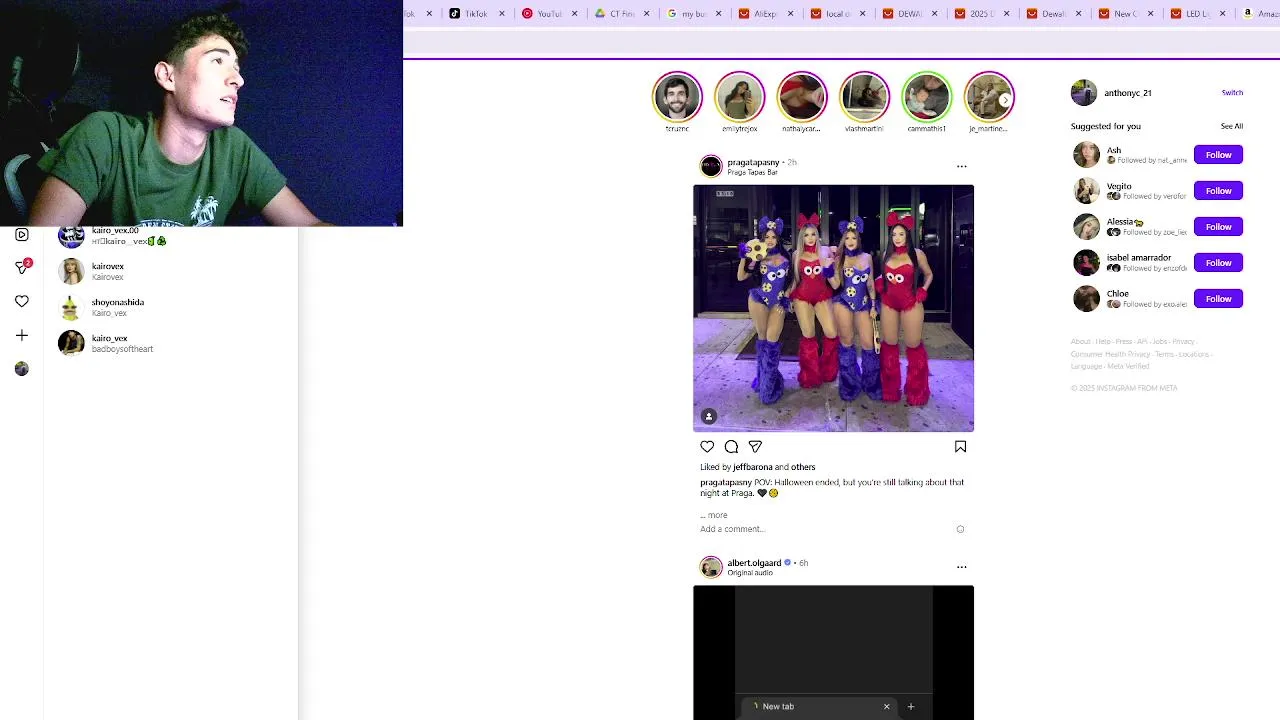
Task: View cammathis1's story
Action: [x=927, y=97]
